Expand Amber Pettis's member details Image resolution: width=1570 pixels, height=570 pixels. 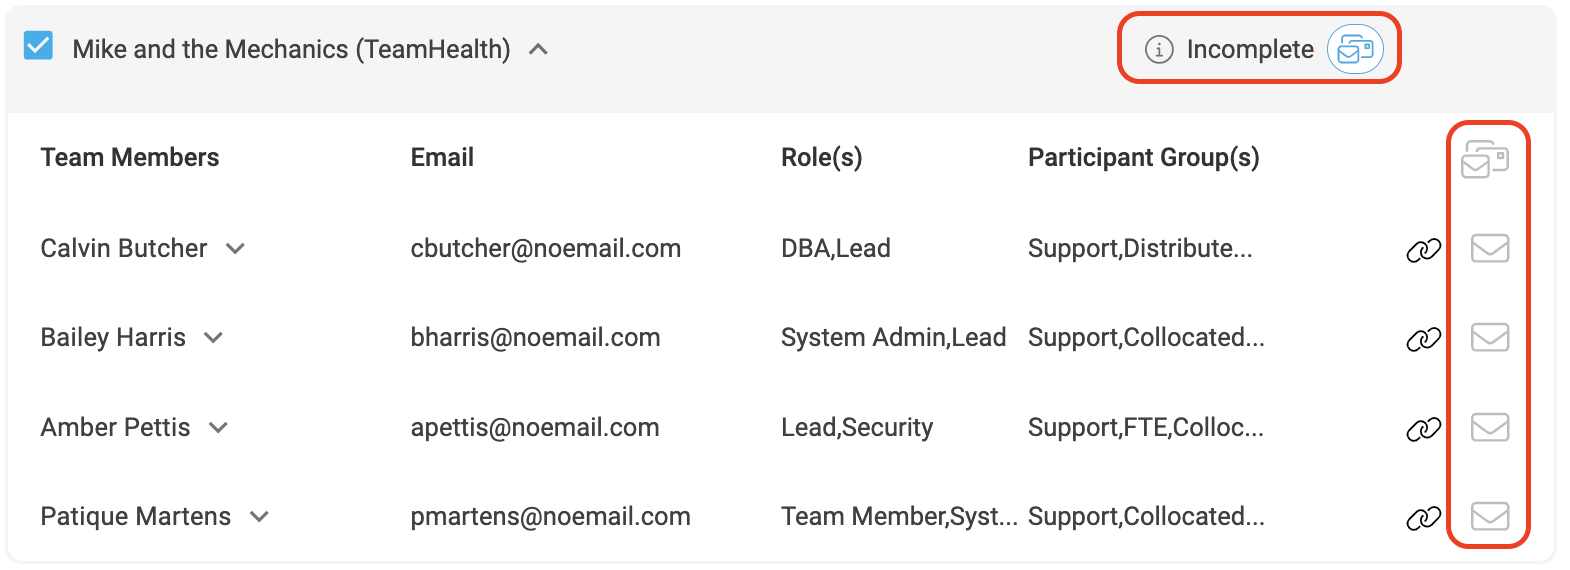click(x=218, y=428)
